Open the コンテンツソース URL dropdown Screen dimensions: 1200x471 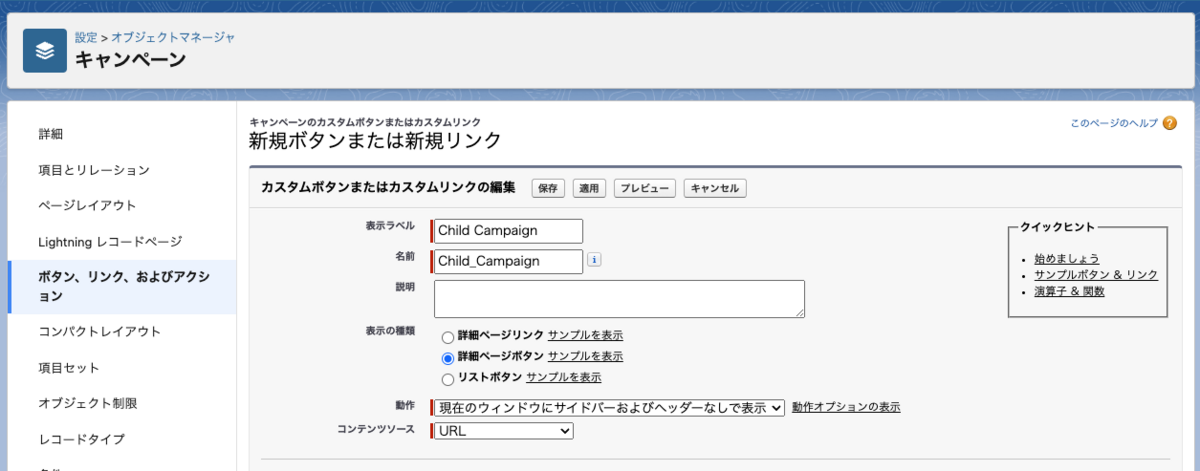point(504,431)
